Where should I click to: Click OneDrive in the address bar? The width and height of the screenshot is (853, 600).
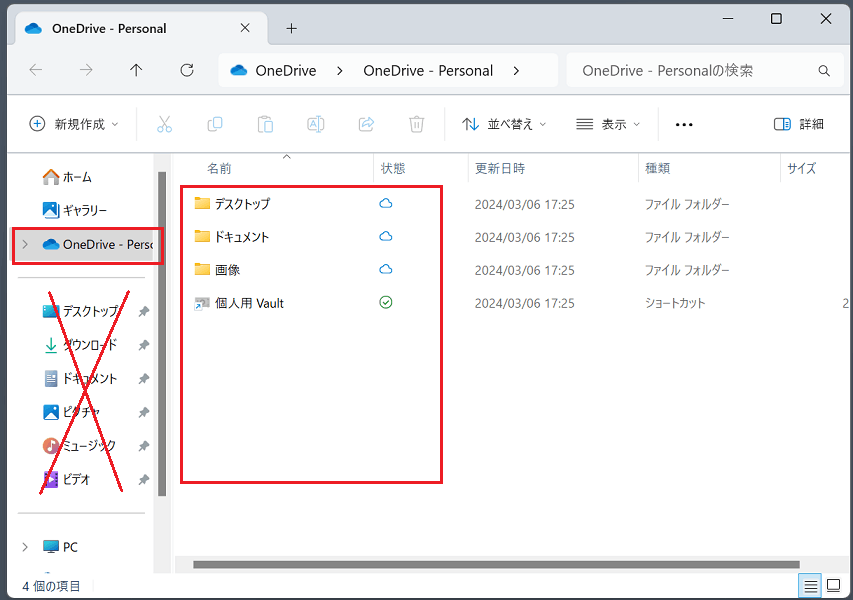[x=286, y=71]
